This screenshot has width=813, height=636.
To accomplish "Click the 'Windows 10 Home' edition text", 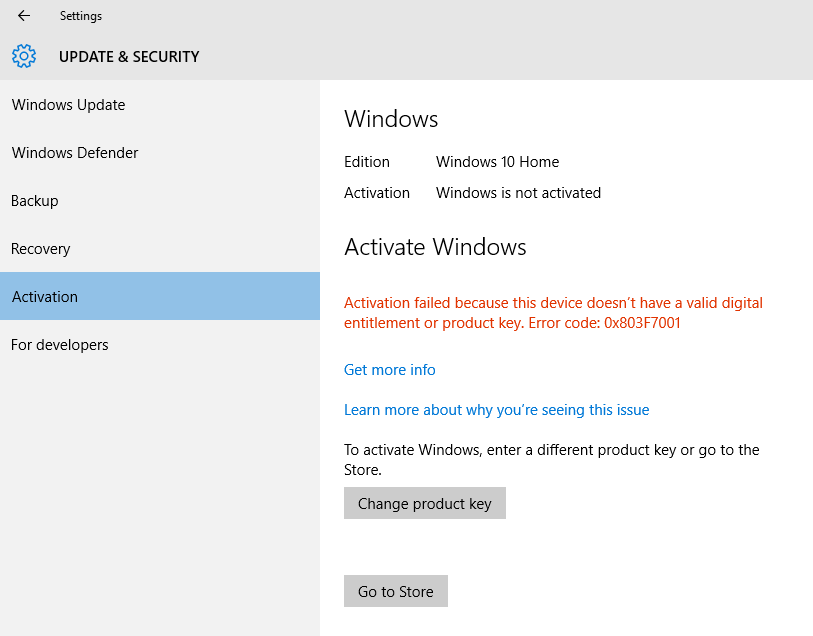I will (497, 162).
